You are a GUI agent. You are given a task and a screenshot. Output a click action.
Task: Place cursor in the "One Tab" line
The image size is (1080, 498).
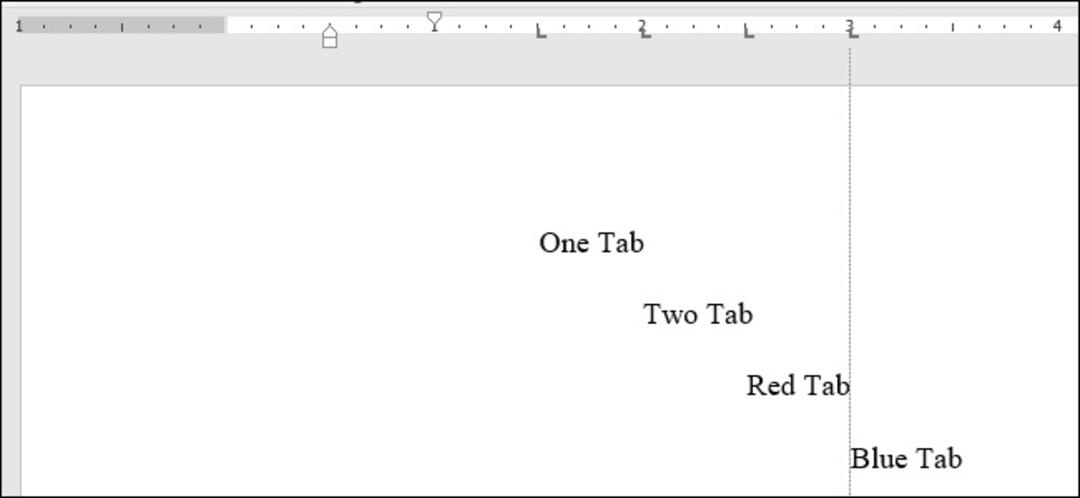(592, 243)
